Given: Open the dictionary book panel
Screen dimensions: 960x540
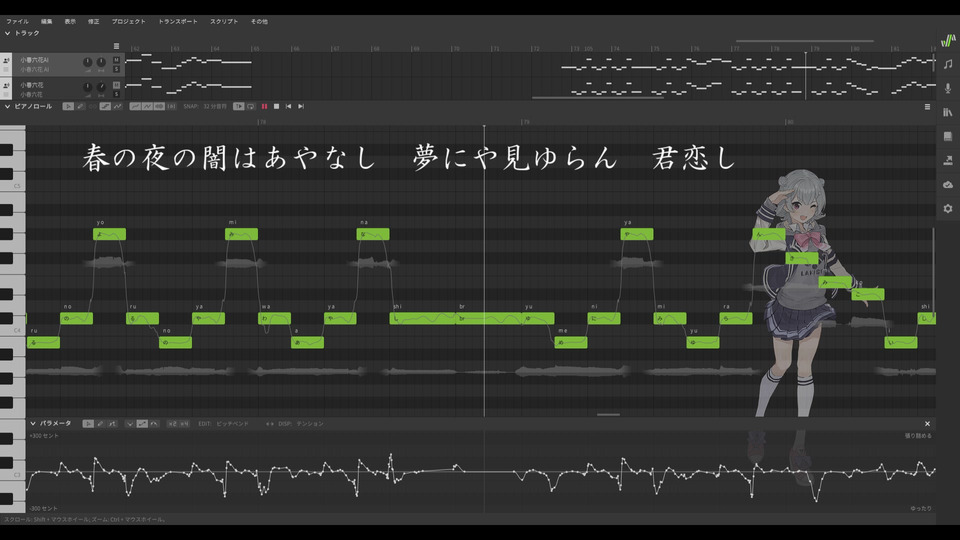Looking at the screenshot, I should (x=948, y=136).
